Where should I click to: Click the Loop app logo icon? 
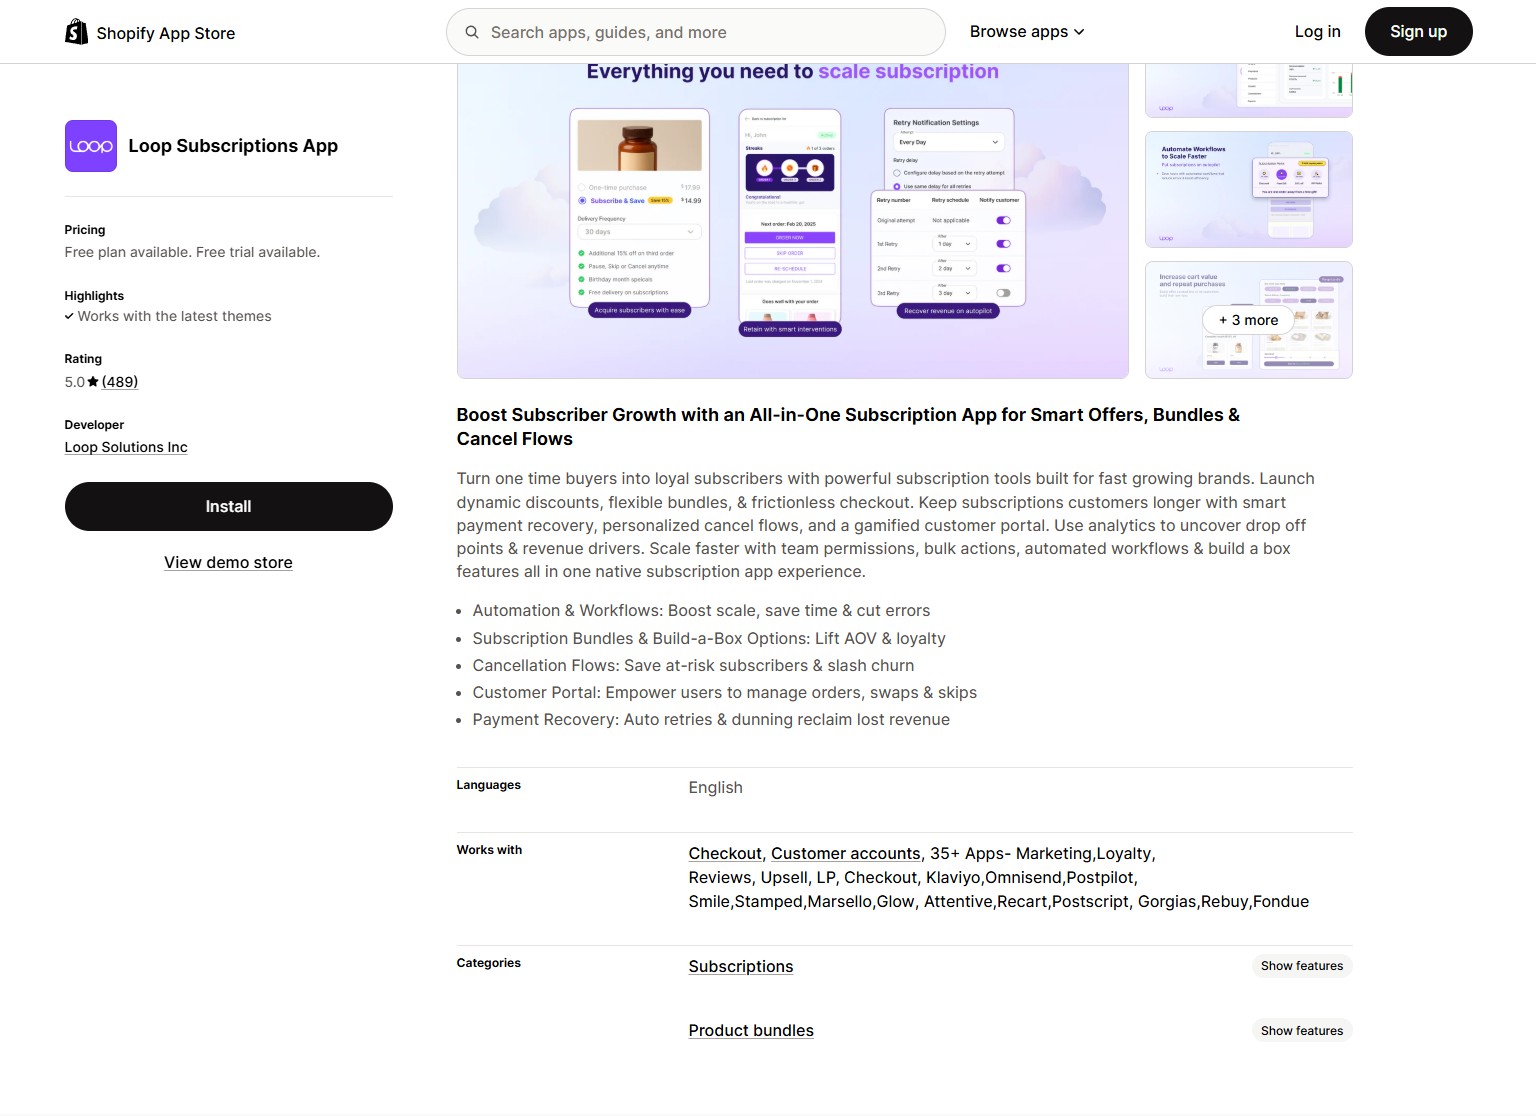coord(91,146)
